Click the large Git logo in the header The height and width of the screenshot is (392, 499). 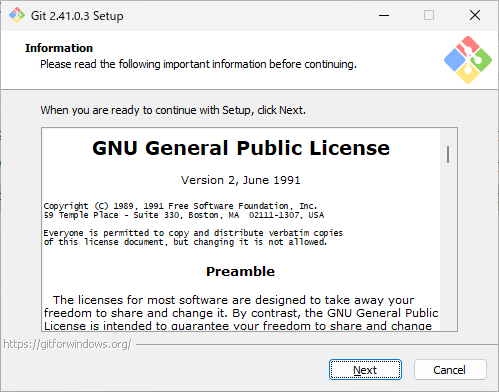click(x=468, y=60)
